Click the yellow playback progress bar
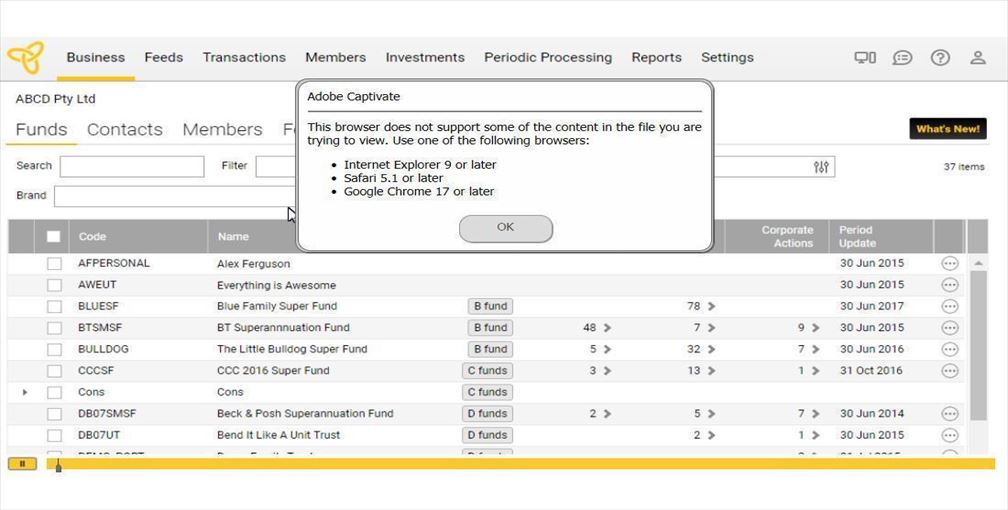The image size is (1008, 510). tap(521, 464)
